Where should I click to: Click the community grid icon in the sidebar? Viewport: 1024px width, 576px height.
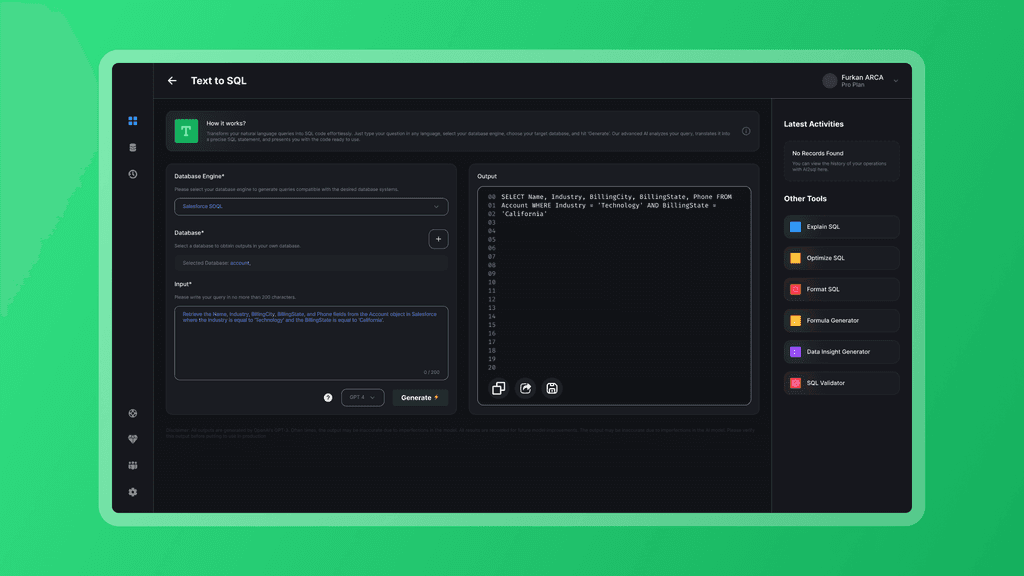click(x=132, y=465)
